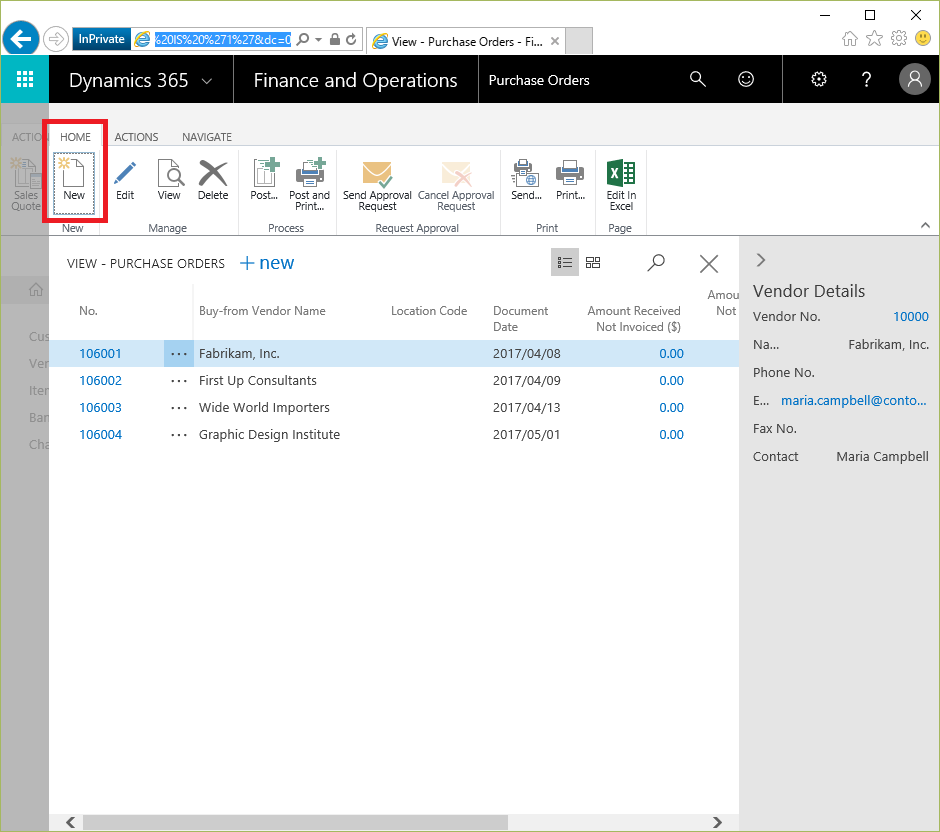The height and width of the screenshot is (832, 940).
Task: Open row options for order 106001
Action: click(x=179, y=354)
